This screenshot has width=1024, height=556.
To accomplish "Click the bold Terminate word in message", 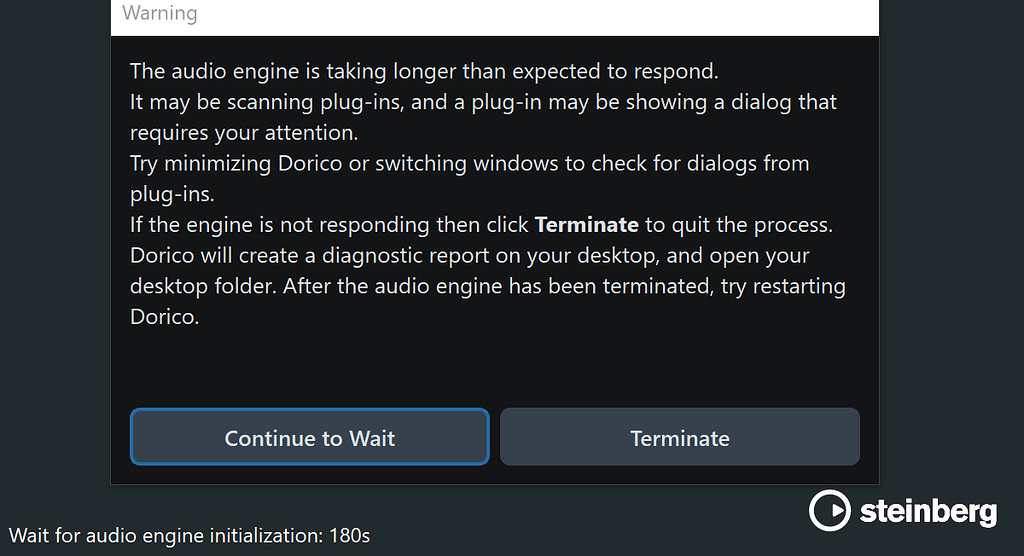I will [586, 224].
